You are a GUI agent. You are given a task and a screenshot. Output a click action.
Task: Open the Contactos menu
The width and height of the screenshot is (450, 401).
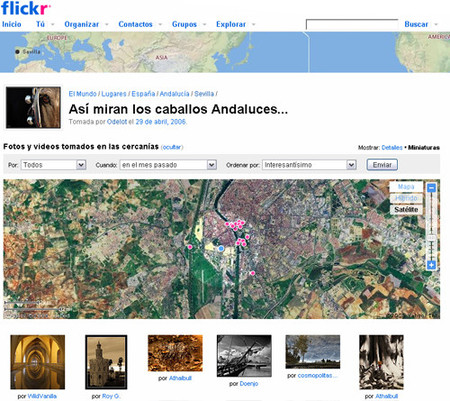(x=135, y=24)
